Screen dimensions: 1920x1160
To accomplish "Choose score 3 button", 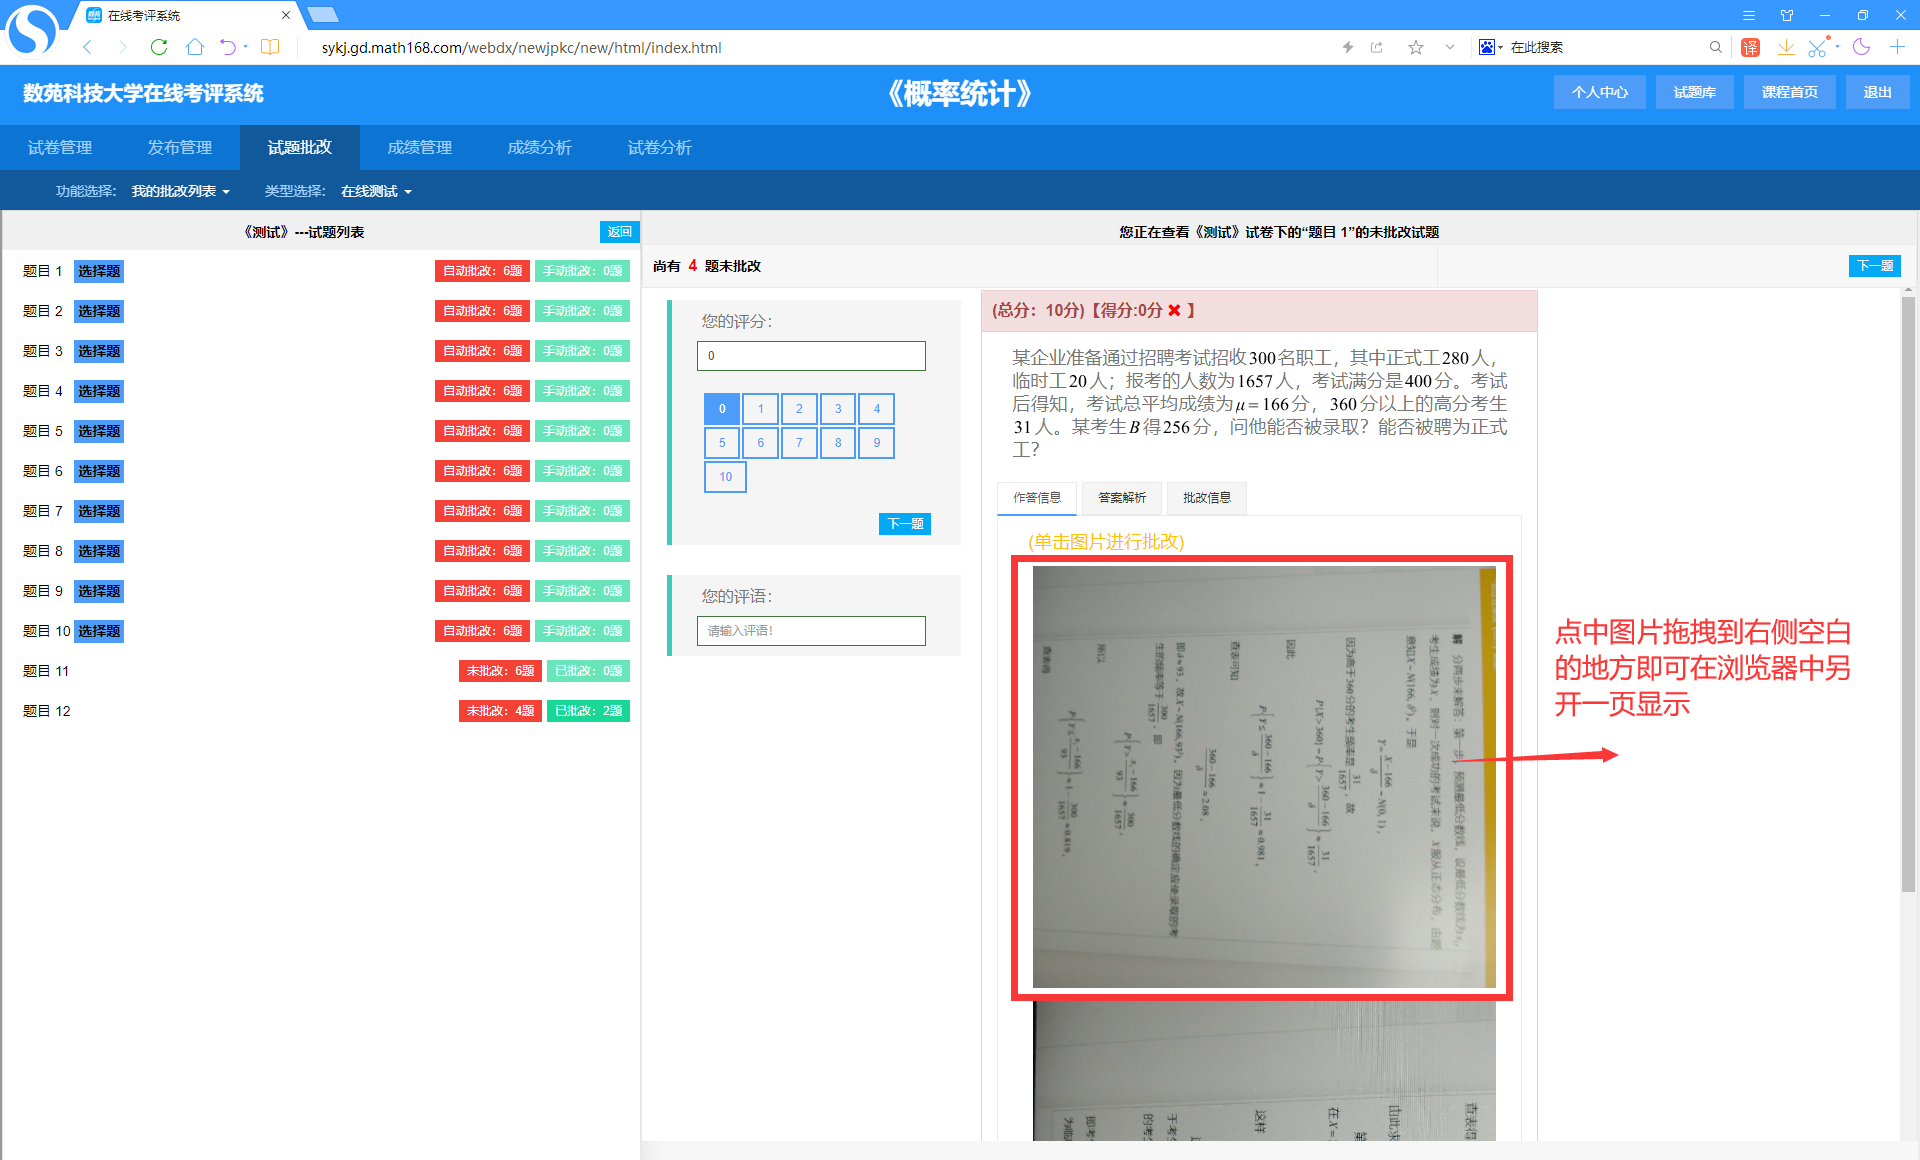I will point(838,409).
